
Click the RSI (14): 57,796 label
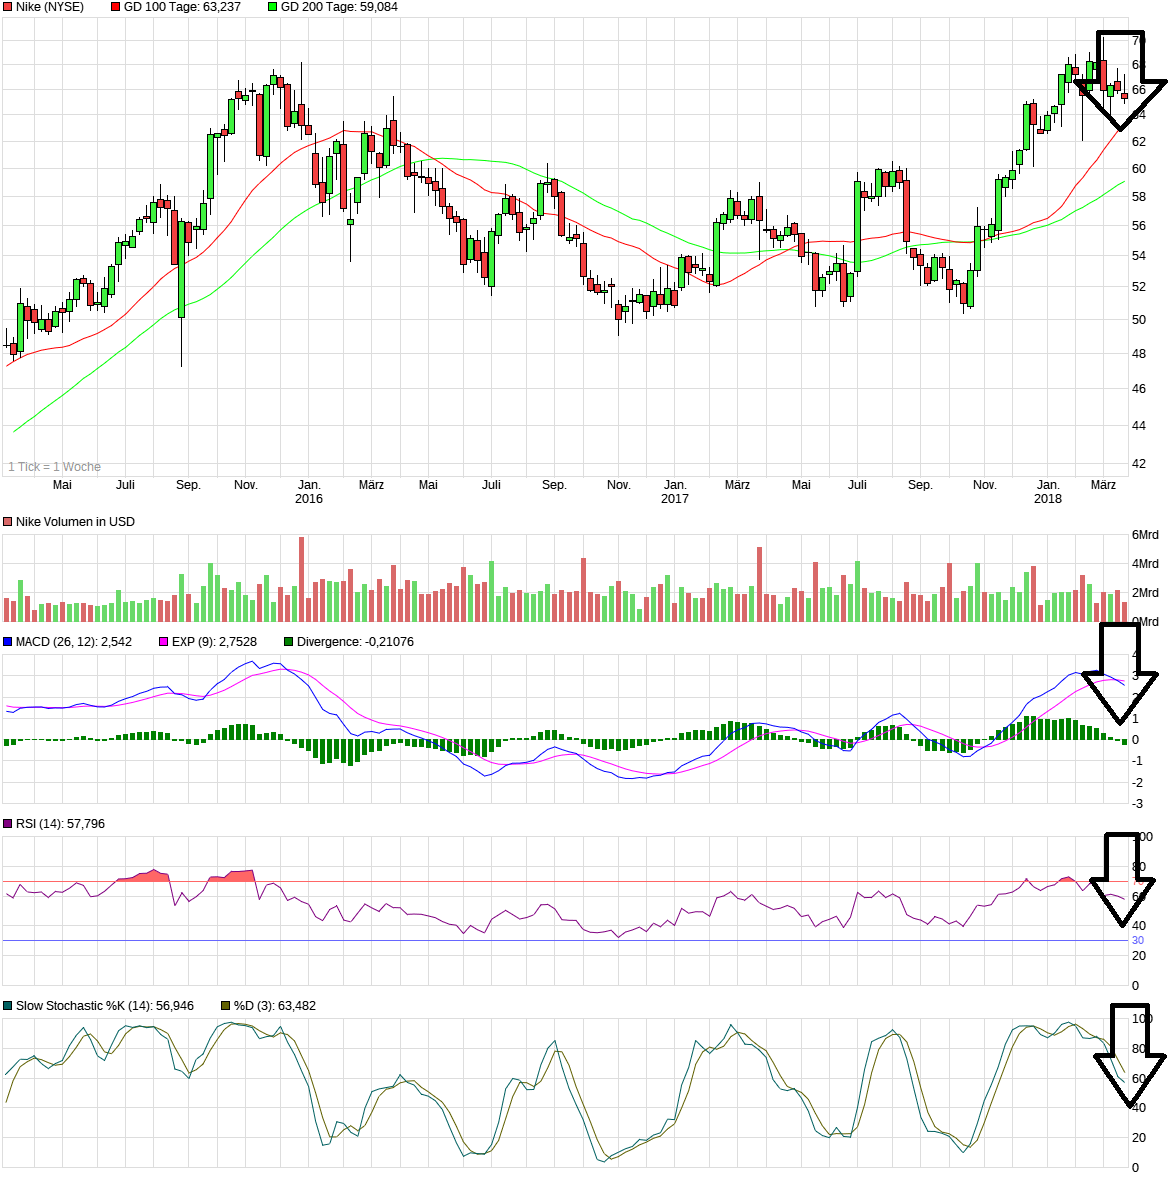pos(60,823)
